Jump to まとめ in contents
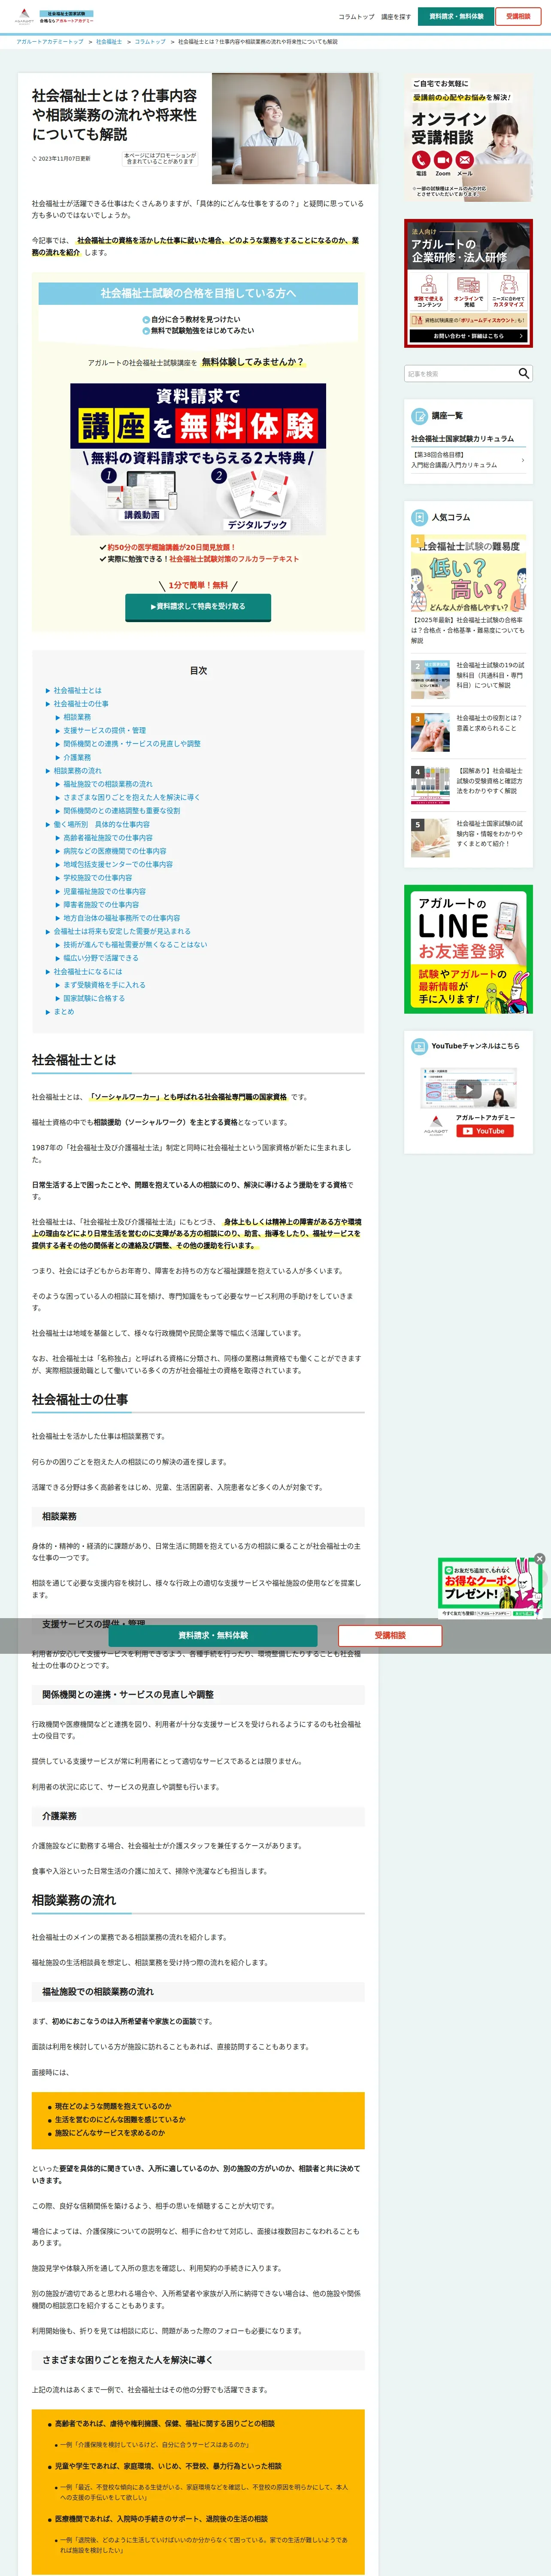This screenshot has height=2576, width=551. 64,1011
